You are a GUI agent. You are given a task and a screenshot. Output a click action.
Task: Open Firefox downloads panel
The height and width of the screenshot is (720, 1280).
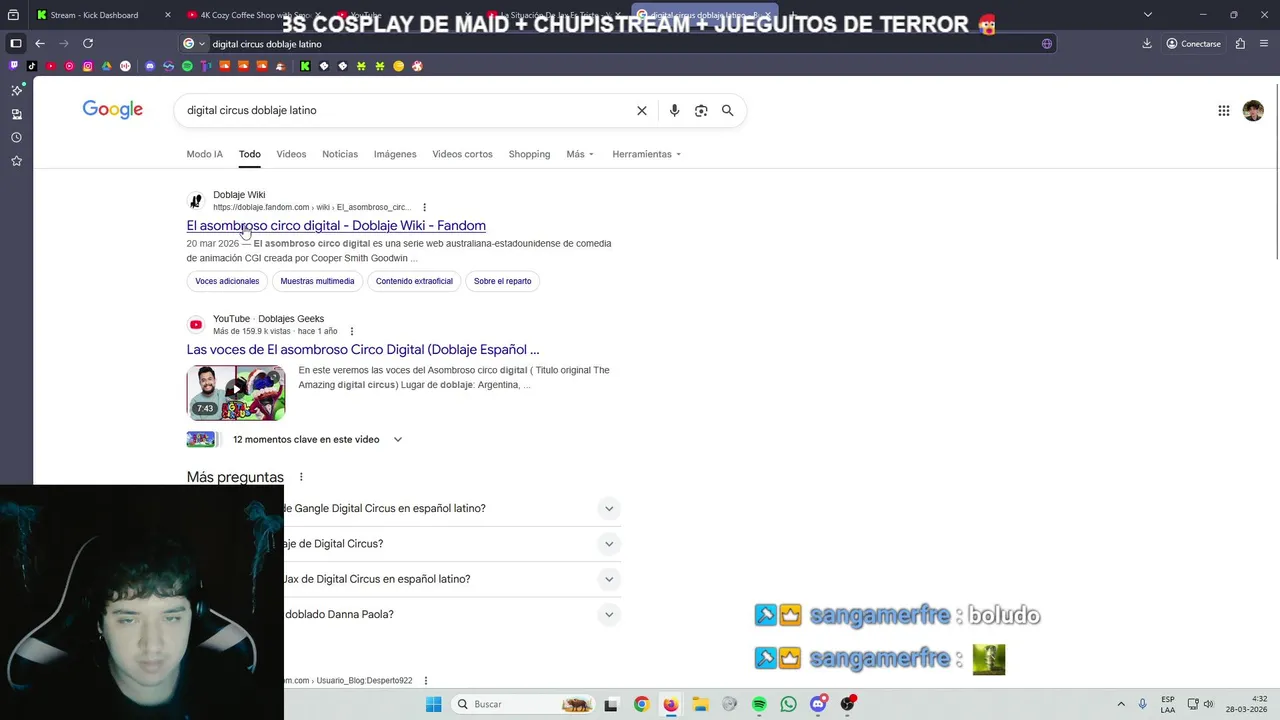[x=1147, y=43]
